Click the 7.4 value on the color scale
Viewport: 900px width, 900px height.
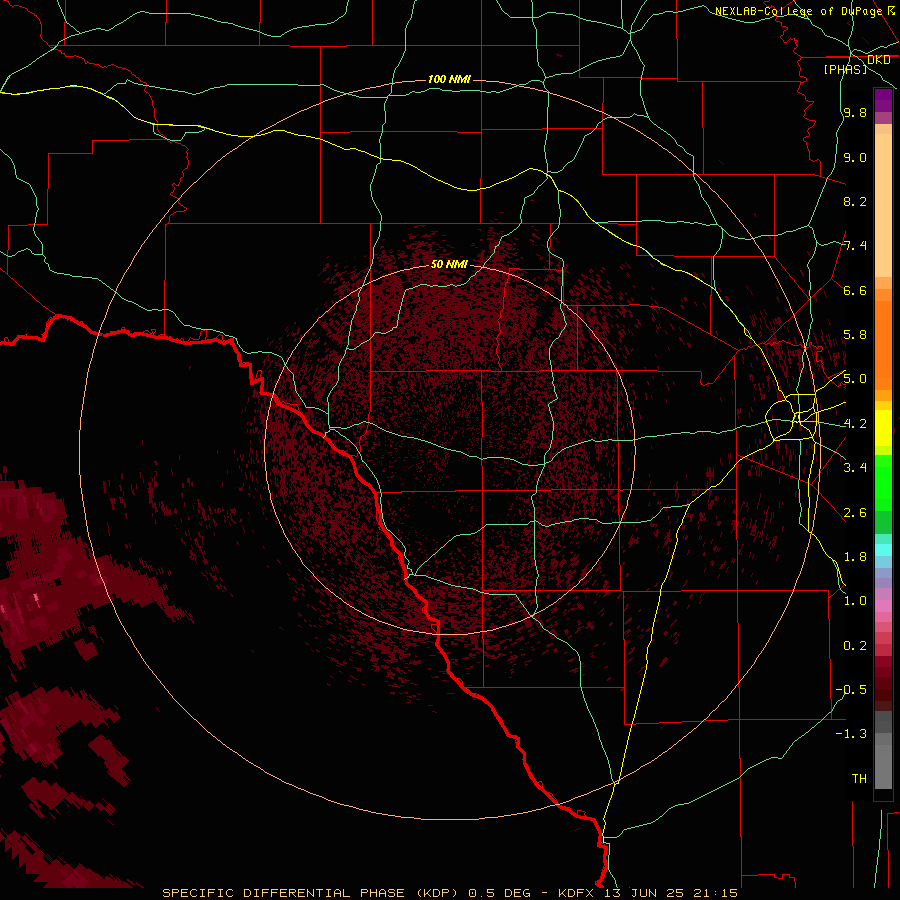(x=855, y=246)
